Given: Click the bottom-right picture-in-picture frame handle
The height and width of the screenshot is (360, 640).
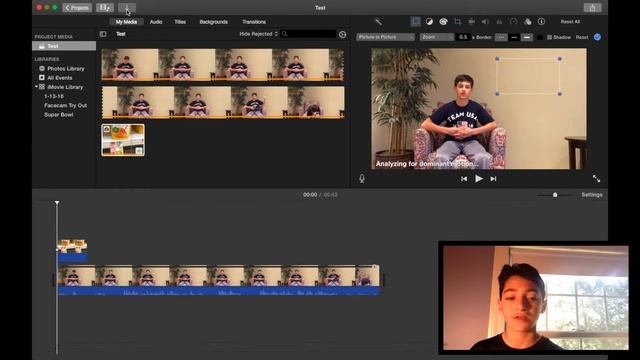Looking at the screenshot, I should (560, 94).
